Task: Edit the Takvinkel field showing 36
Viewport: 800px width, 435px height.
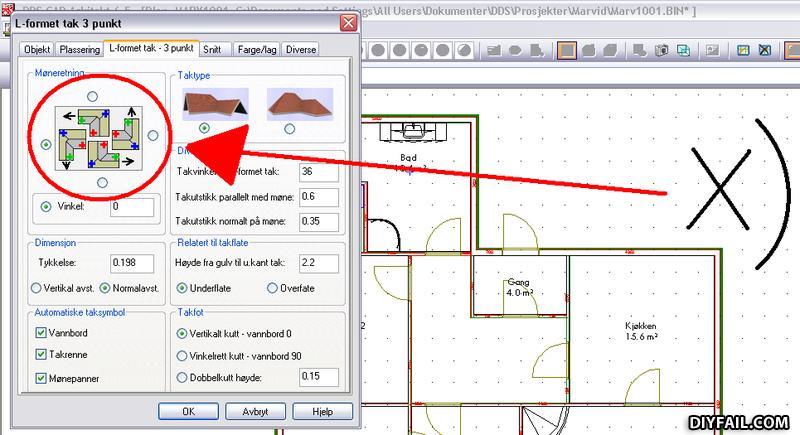Action: [319, 172]
